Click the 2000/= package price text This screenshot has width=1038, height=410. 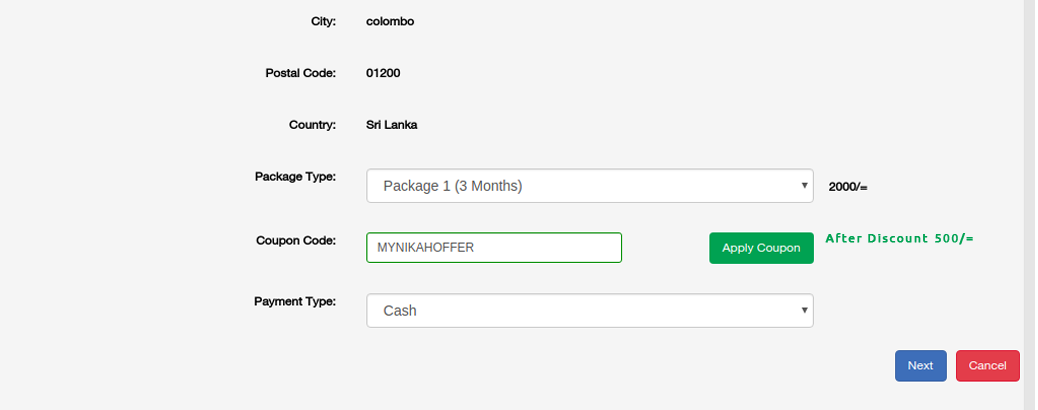coord(848,187)
